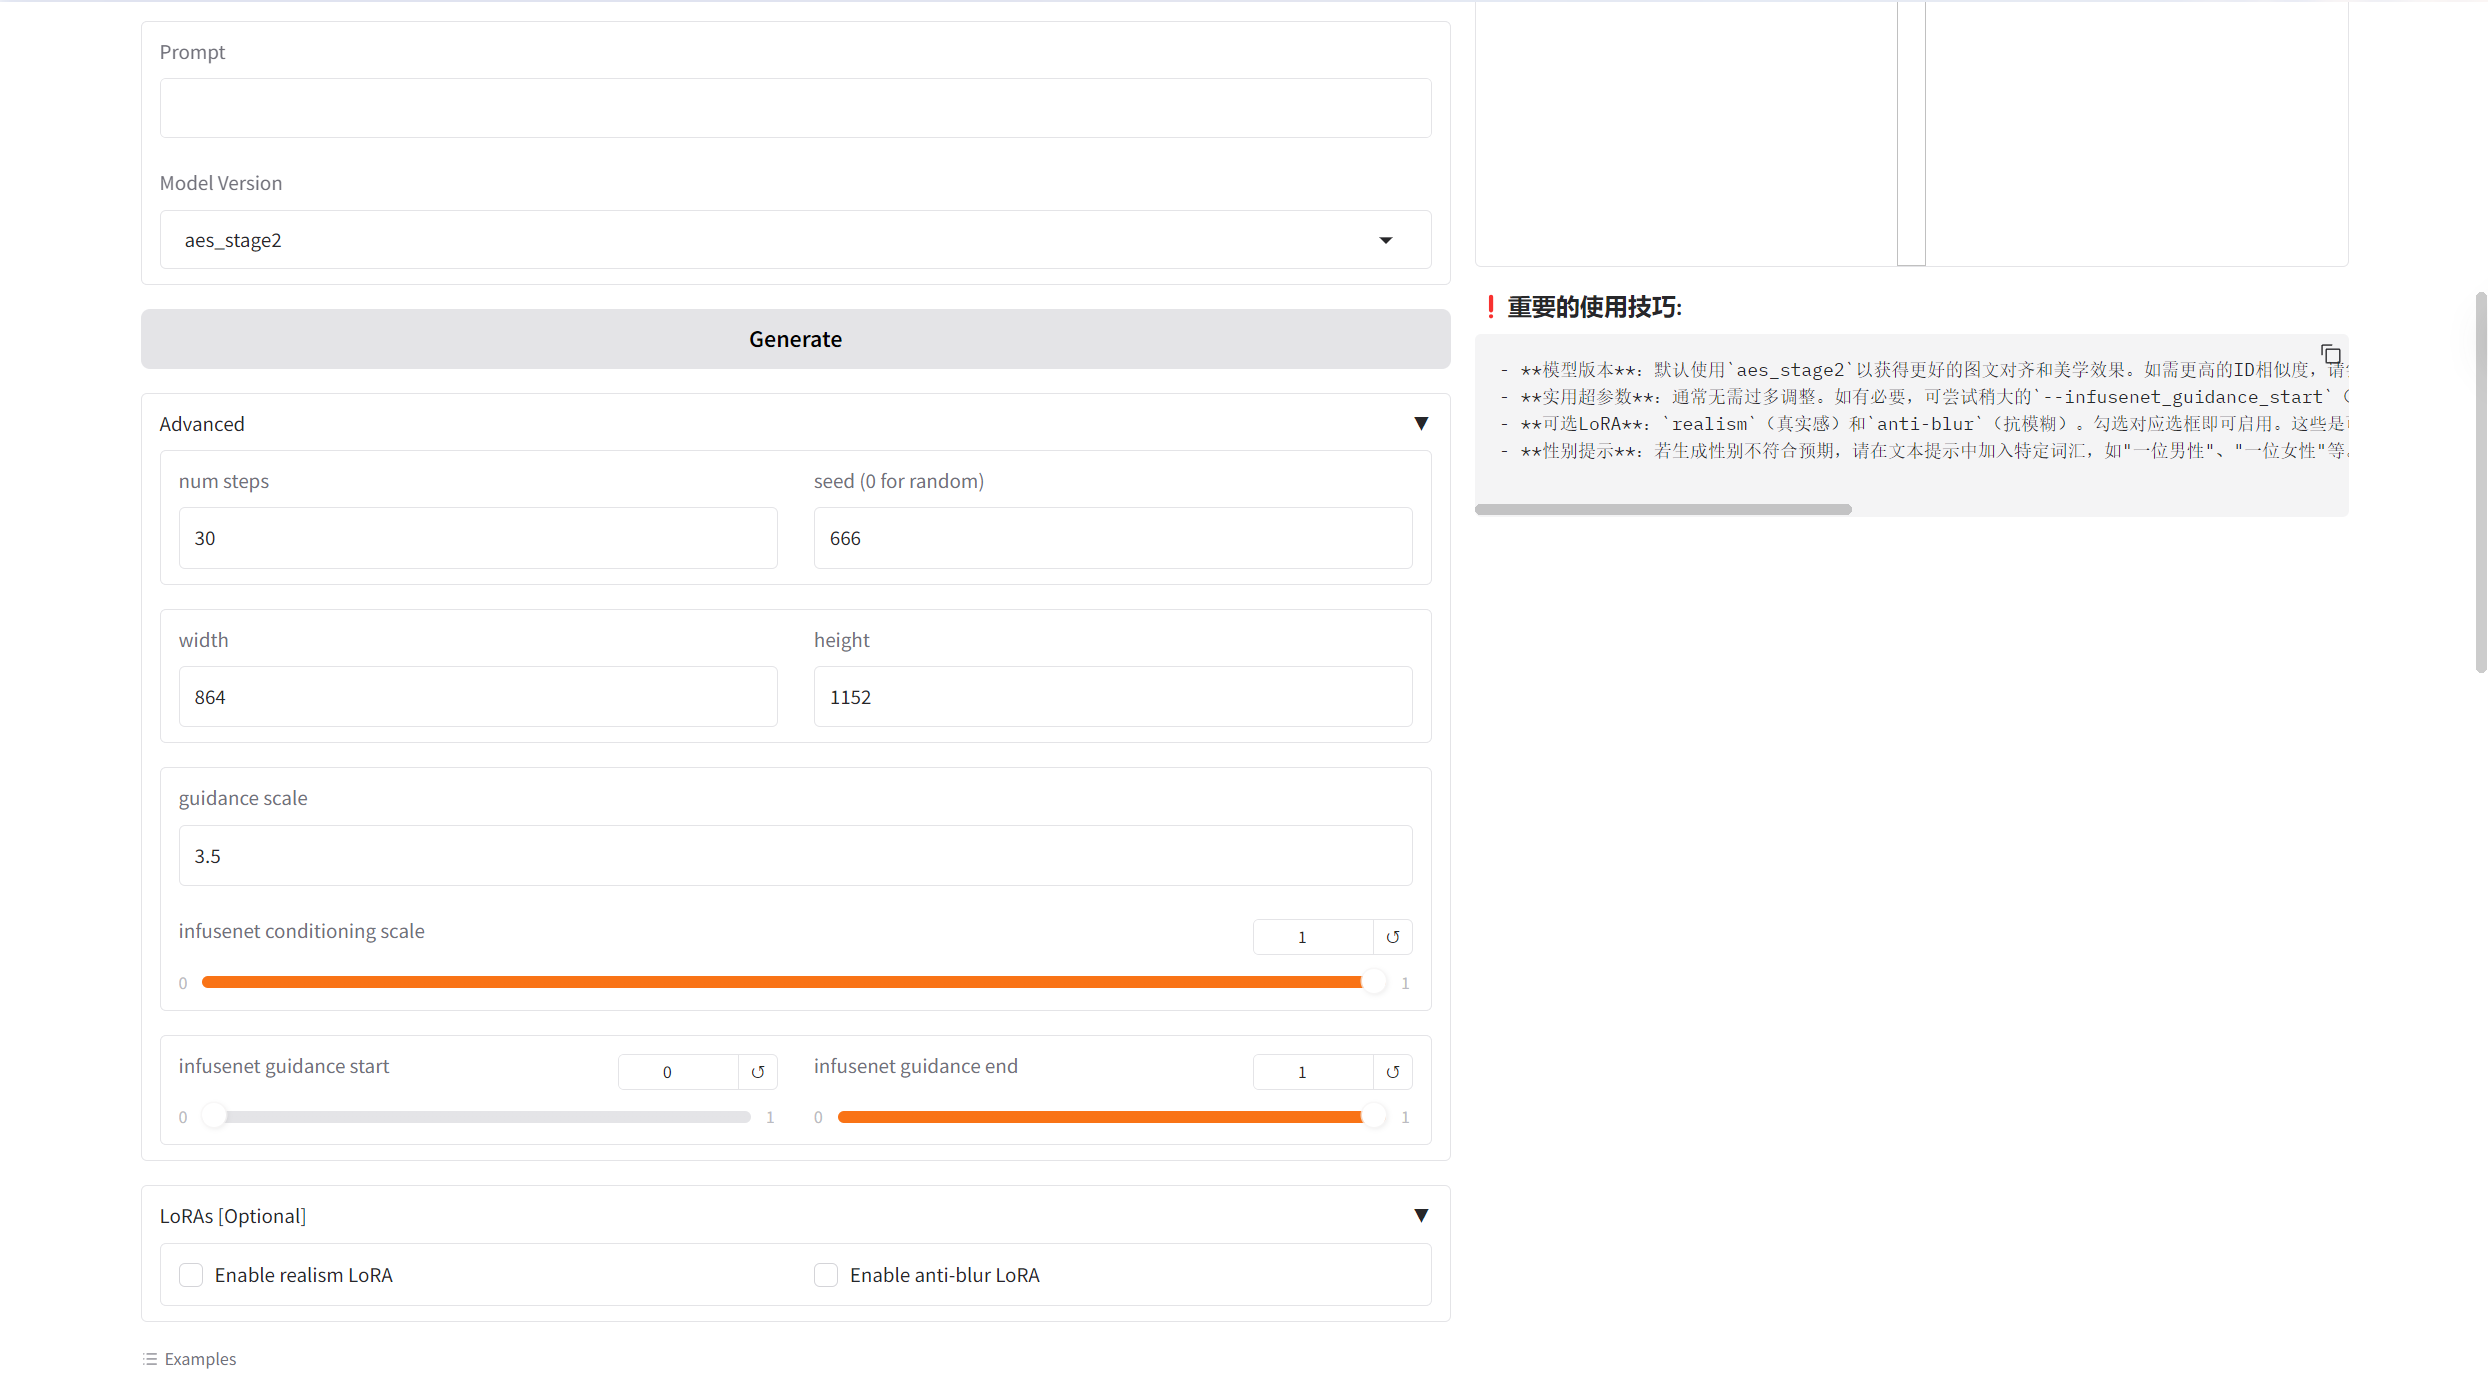Click the infusenet guidance start slider
The image size is (2488, 1375).
click(480, 1117)
